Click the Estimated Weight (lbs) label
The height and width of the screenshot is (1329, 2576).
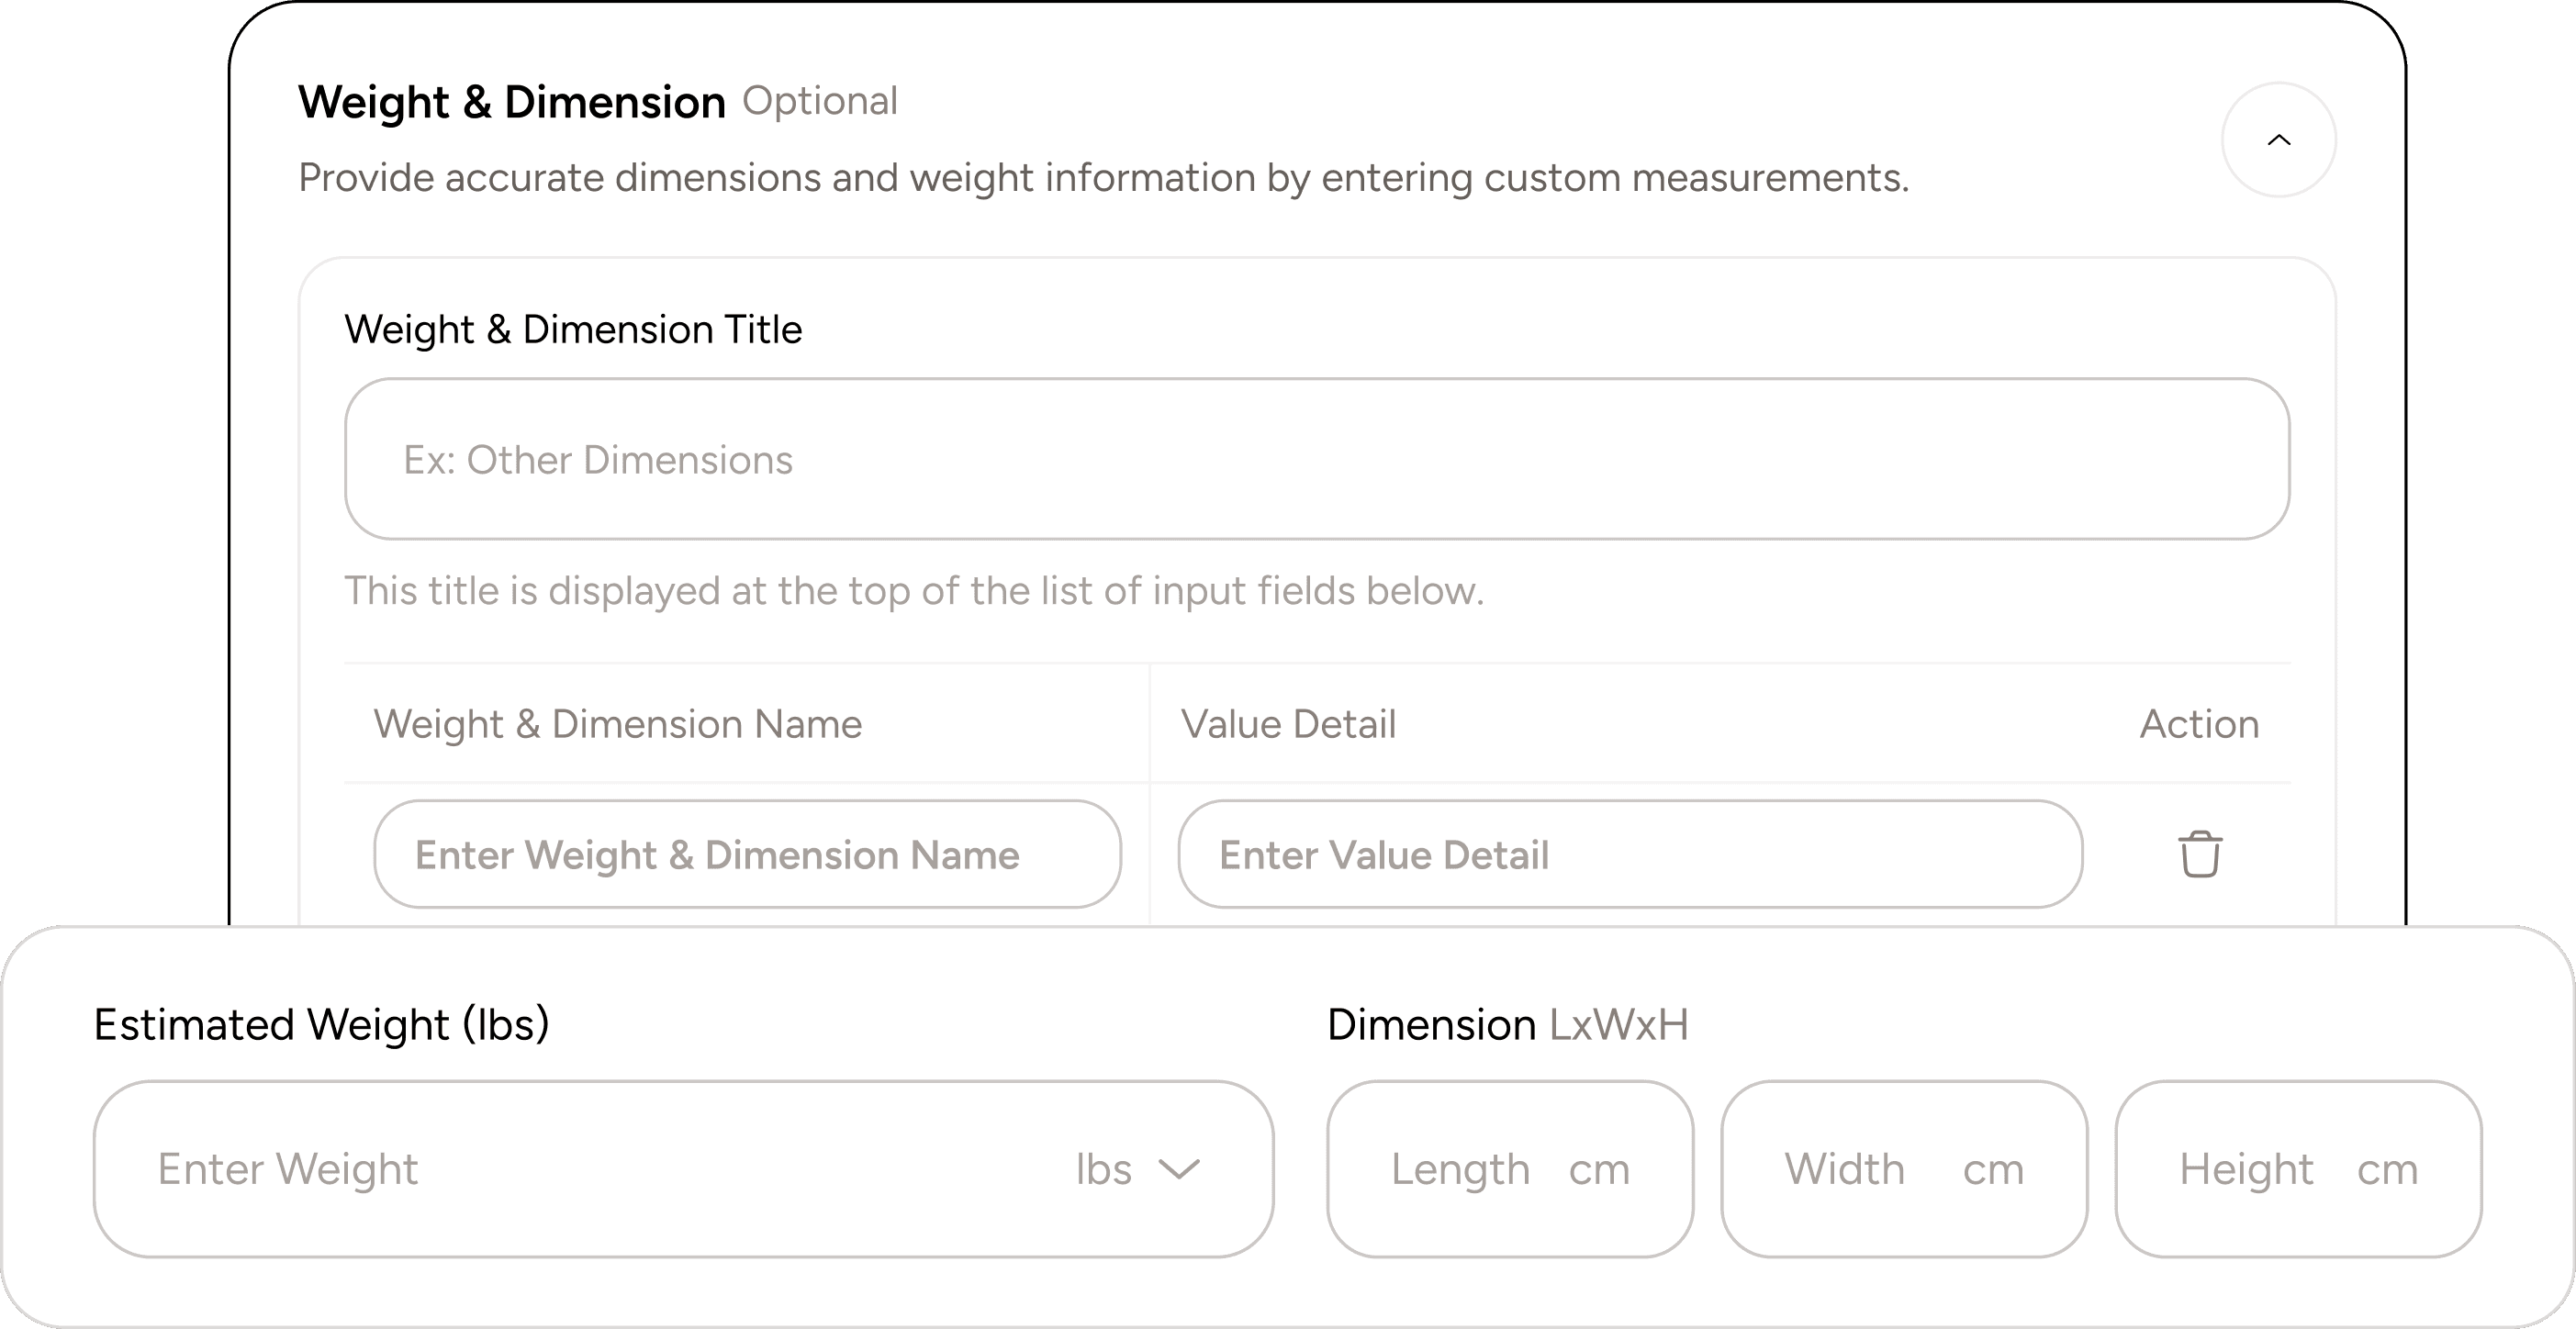pyautogui.click(x=322, y=1024)
